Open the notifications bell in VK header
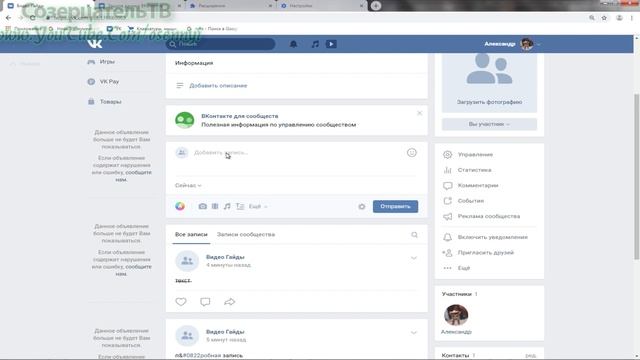640x360 pixels. [293, 44]
